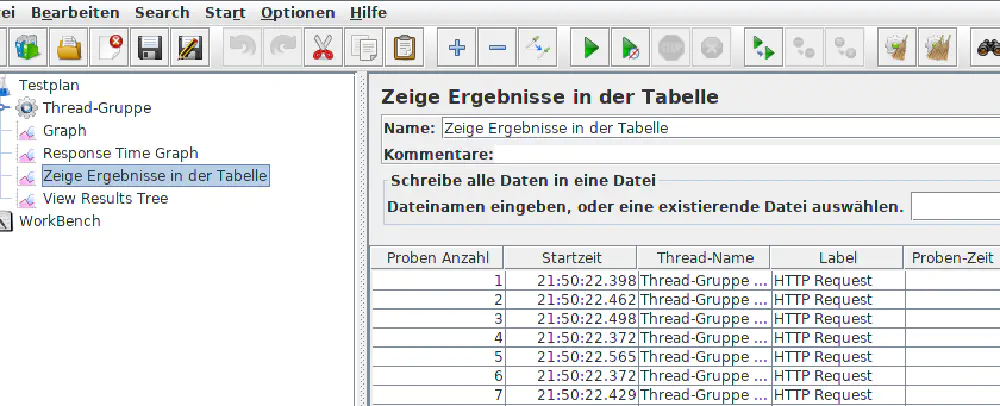The height and width of the screenshot is (406, 1000).
Task: Click the Remote Start All icon
Action: point(765,47)
